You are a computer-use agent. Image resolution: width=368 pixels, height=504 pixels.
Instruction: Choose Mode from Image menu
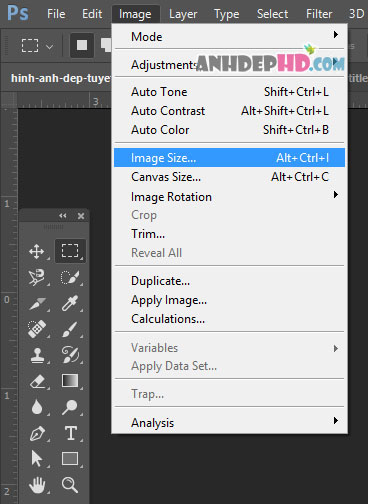[x=229, y=37]
